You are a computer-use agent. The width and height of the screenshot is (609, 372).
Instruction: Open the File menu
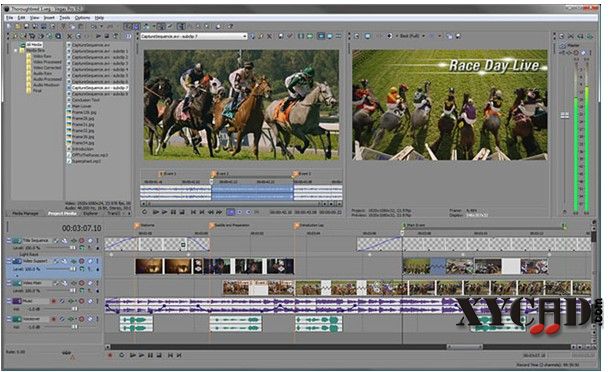[9, 17]
